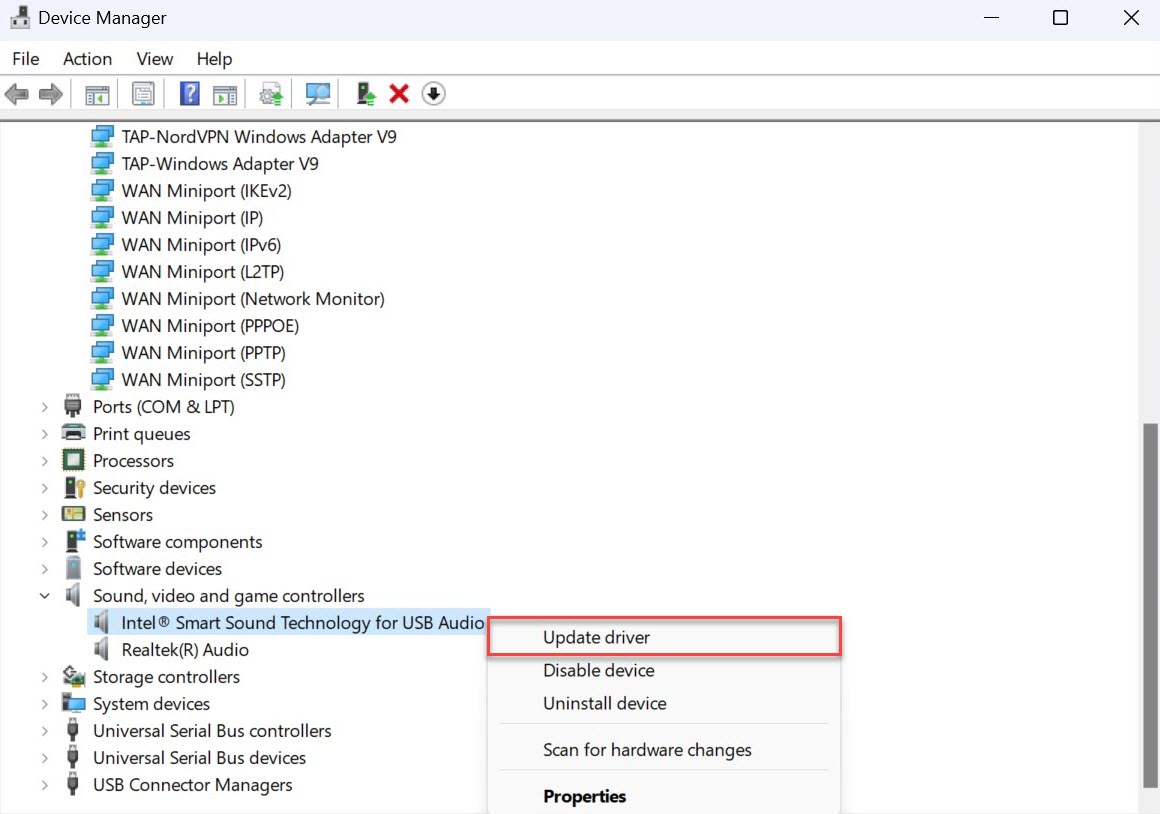This screenshot has height=814, width=1160.
Task: Collapse Sound, video and game controllers
Action: (x=45, y=596)
